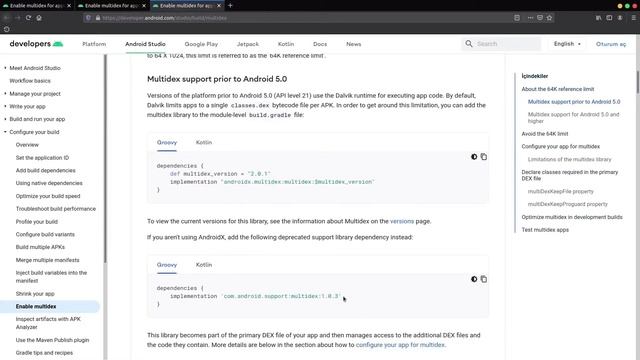
Task: Click the search magnifier icon
Action: pyautogui.click(x=469, y=44)
